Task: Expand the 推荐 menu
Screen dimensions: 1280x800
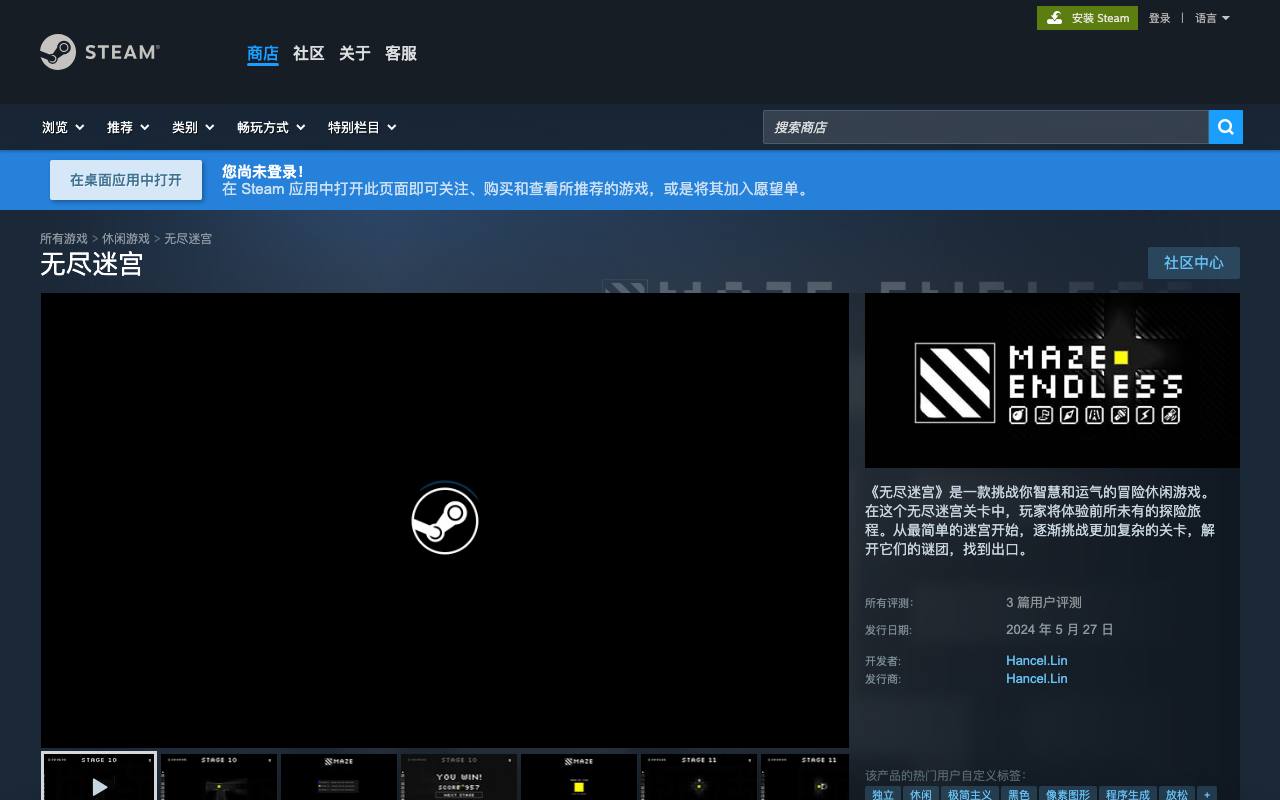Action: point(128,127)
